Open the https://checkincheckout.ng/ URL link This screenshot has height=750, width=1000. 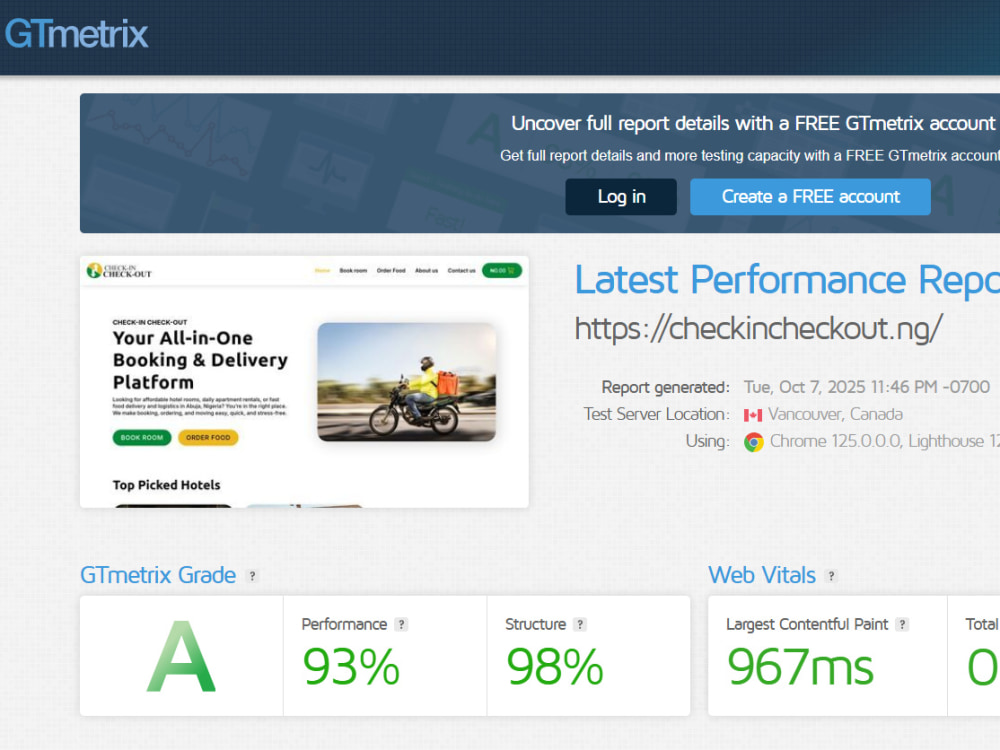[758, 329]
